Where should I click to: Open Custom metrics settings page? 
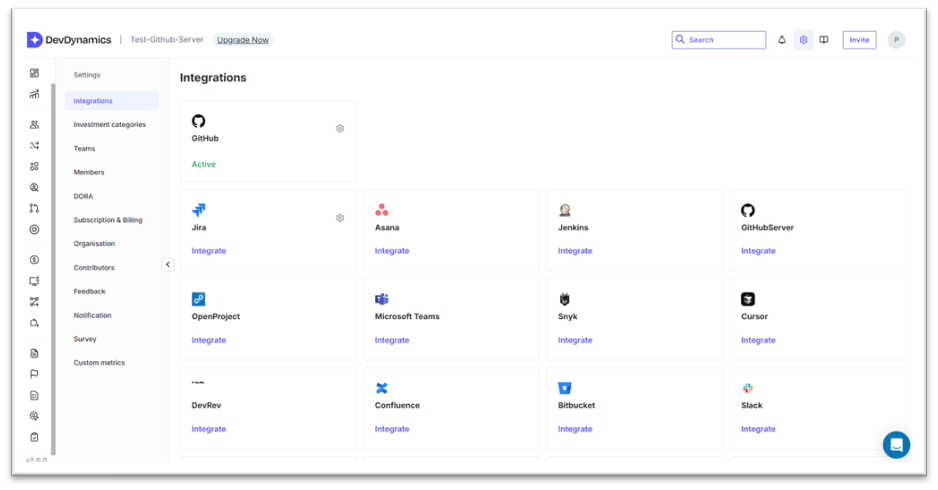click(99, 363)
